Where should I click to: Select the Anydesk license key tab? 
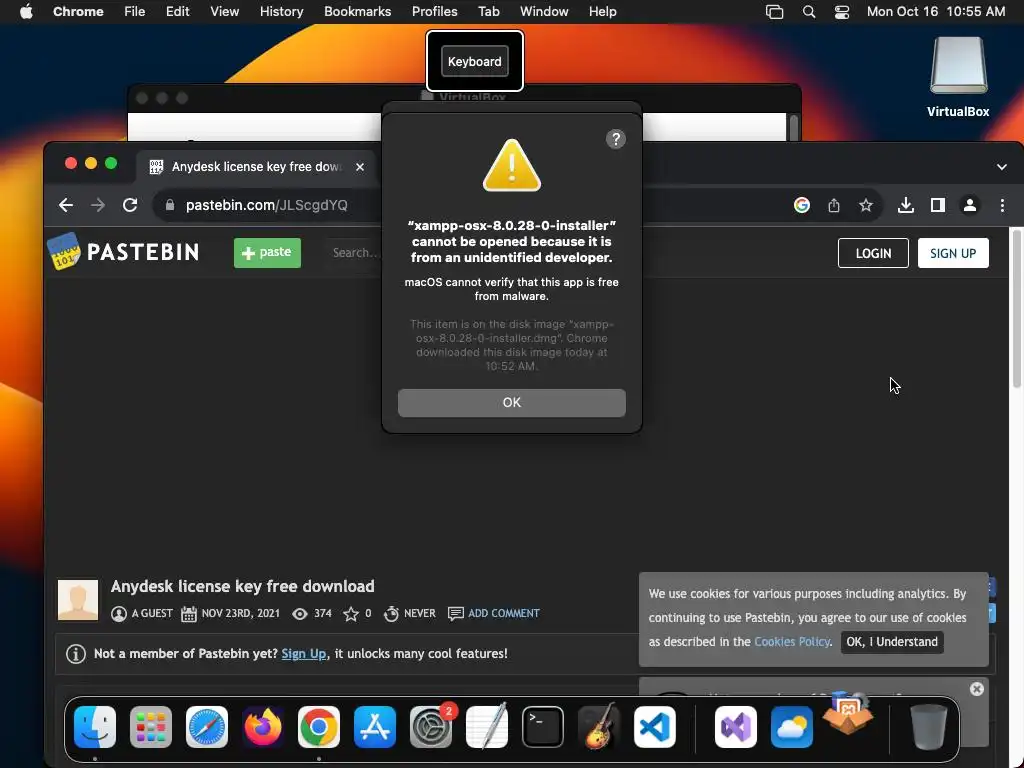coord(255,167)
